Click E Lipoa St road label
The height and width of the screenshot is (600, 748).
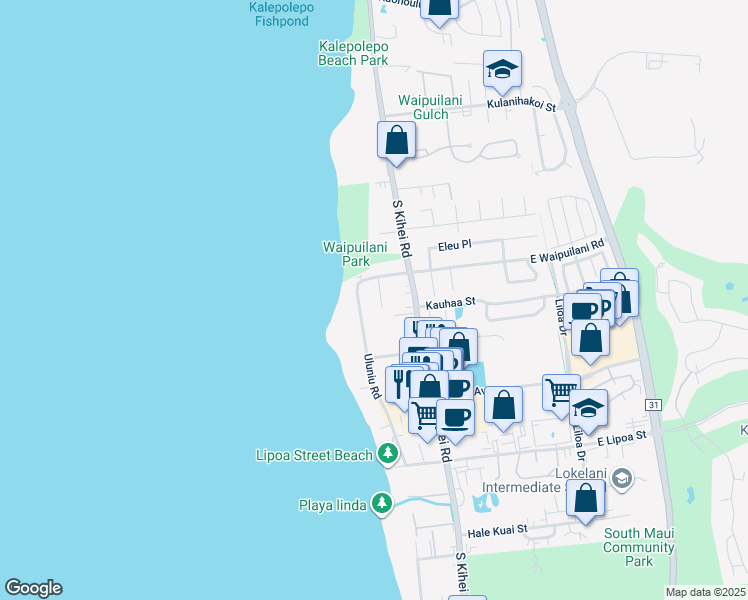[622, 438]
